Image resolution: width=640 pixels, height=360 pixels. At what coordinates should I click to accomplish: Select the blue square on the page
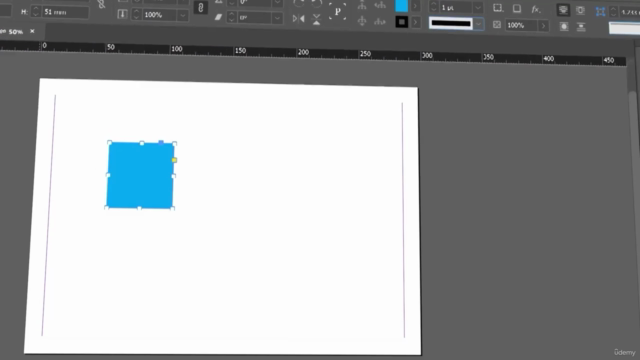coord(140,176)
